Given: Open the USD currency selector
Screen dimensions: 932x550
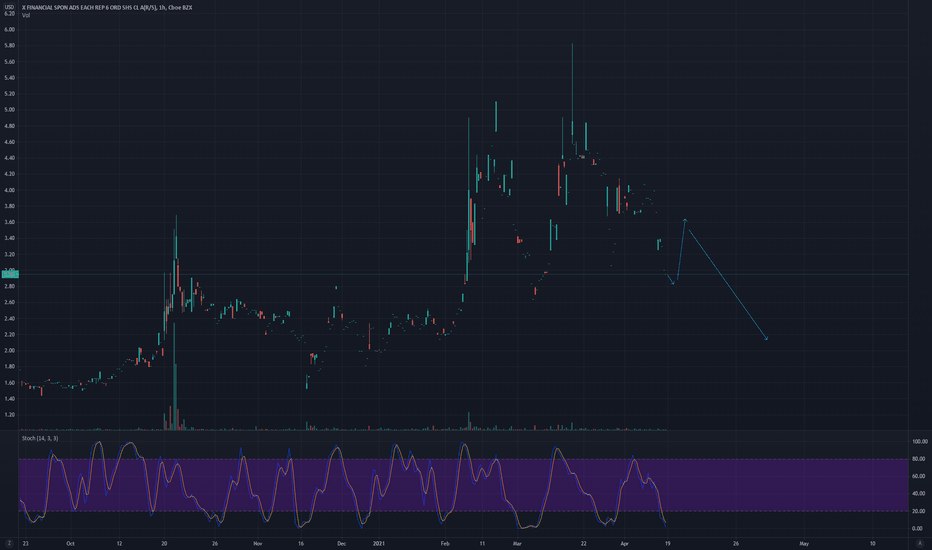Looking at the screenshot, I should 9,7.
